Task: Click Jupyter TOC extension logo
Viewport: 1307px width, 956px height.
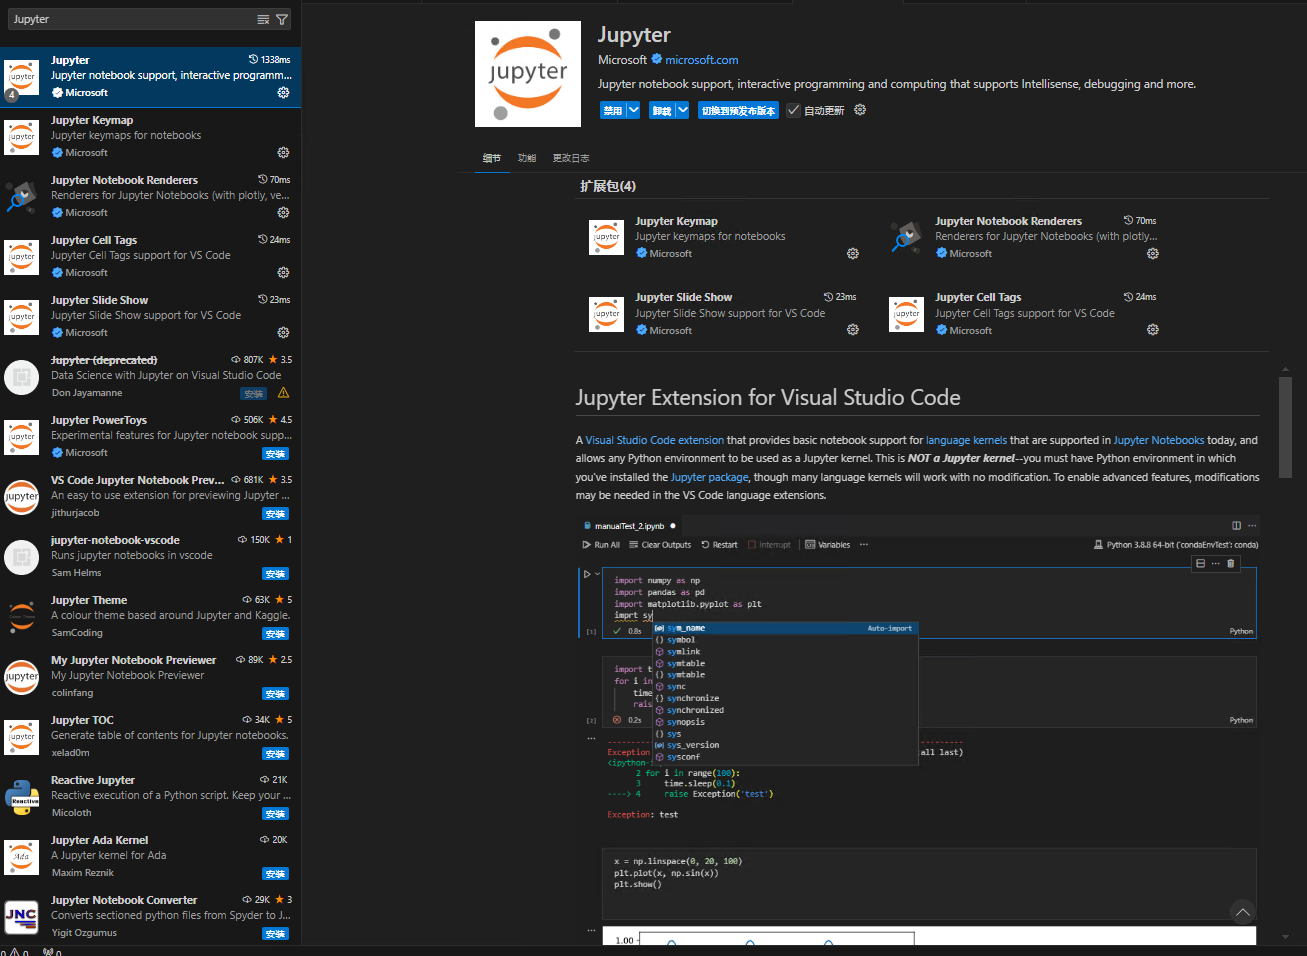Action: pyautogui.click(x=22, y=737)
